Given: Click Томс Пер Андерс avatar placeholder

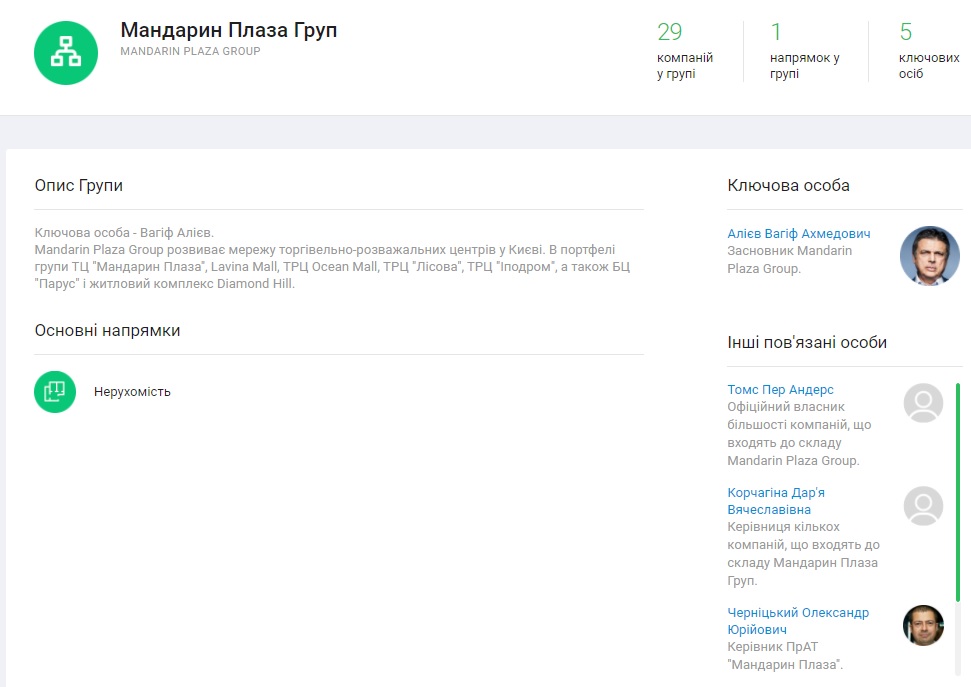Looking at the screenshot, I should (x=923, y=403).
